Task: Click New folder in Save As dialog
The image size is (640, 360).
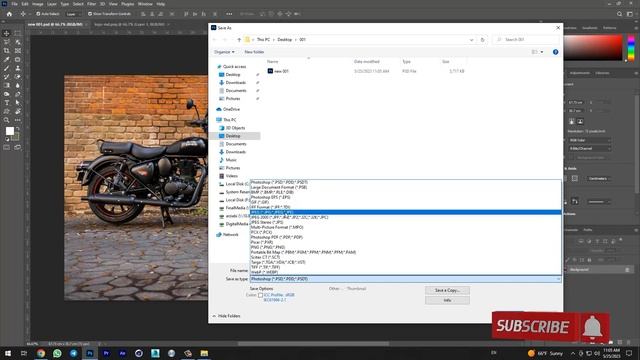Action: (254, 52)
